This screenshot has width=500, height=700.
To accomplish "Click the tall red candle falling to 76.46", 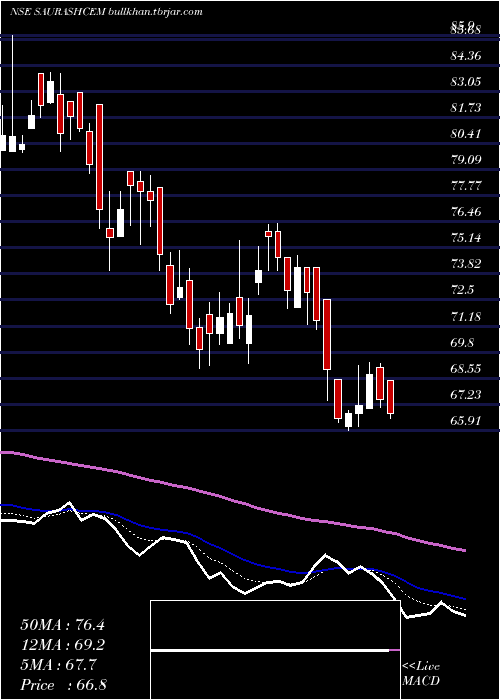I will [99, 157].
